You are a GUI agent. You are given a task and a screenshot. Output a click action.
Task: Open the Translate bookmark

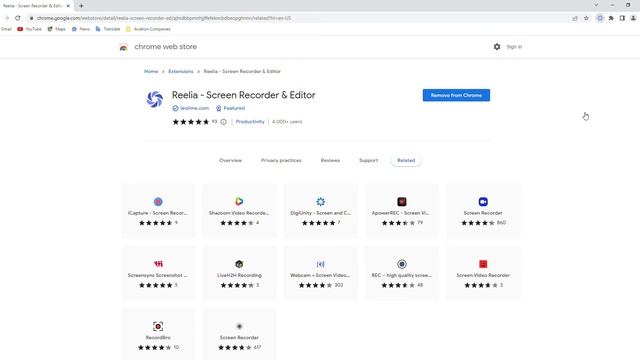tap(108, 29)
